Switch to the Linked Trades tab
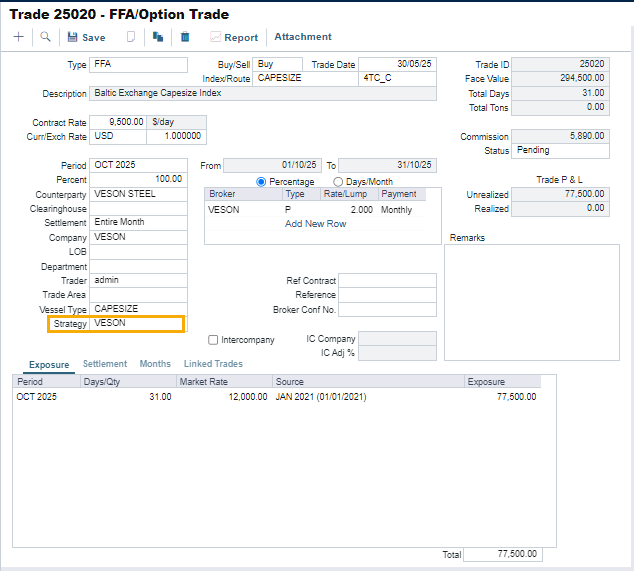This screenshot has width=634, height=571. [x=213, y=364]
